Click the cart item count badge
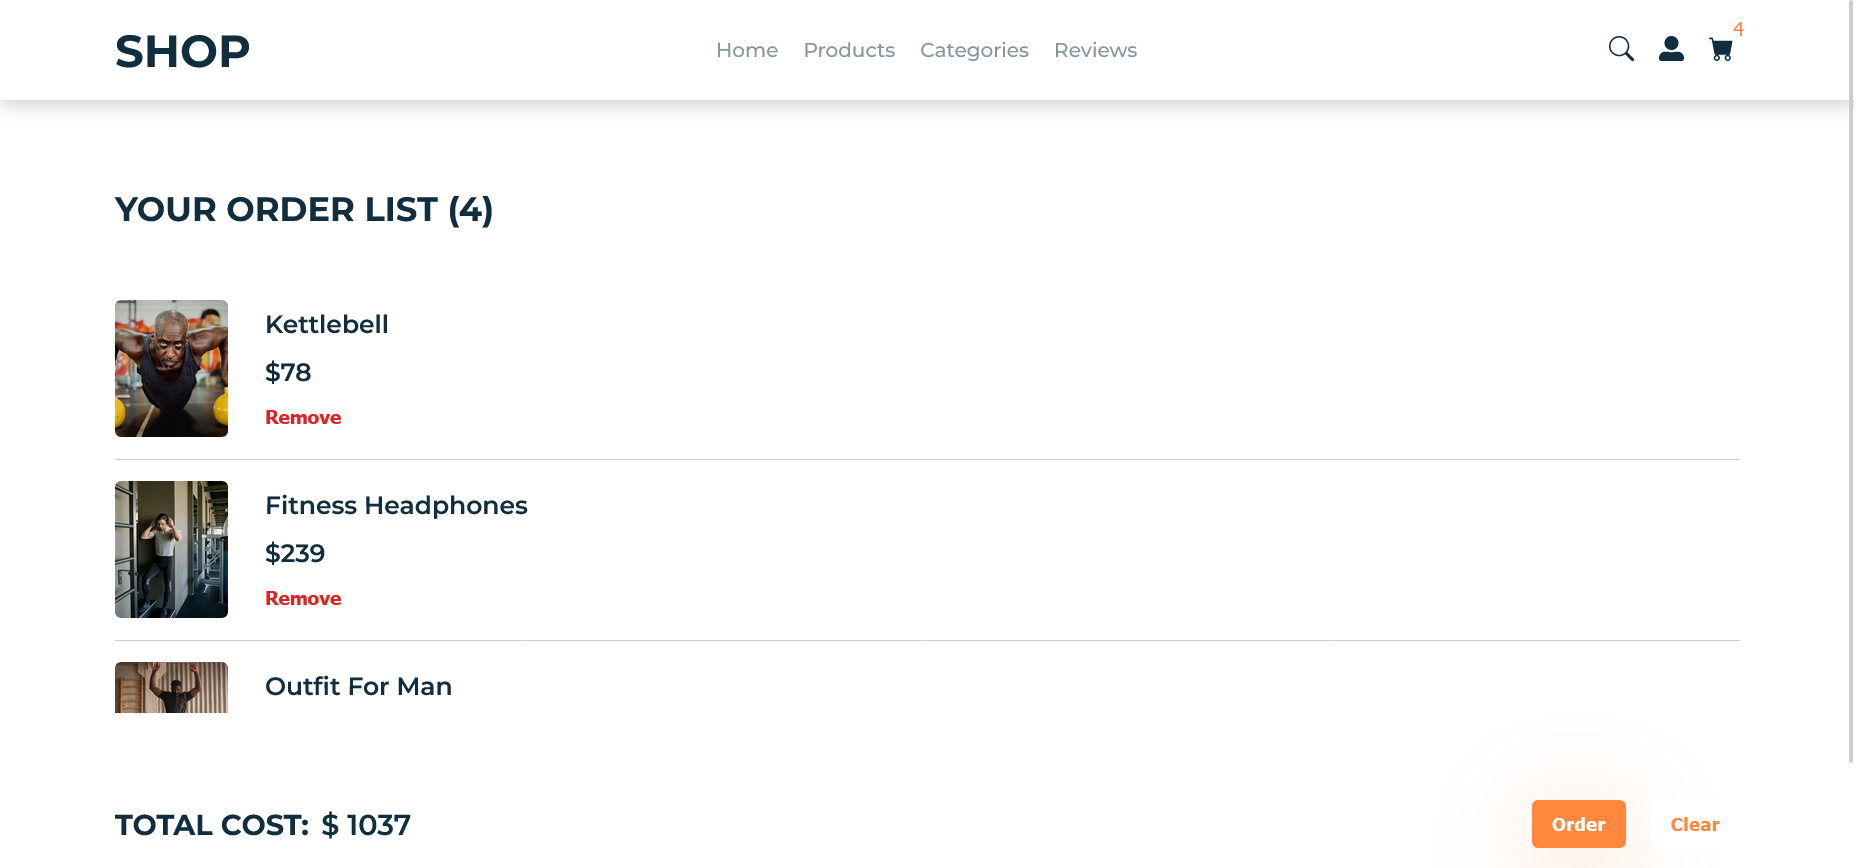Viewport: 1855px width, 868px height. click(x=1740, y=30)
